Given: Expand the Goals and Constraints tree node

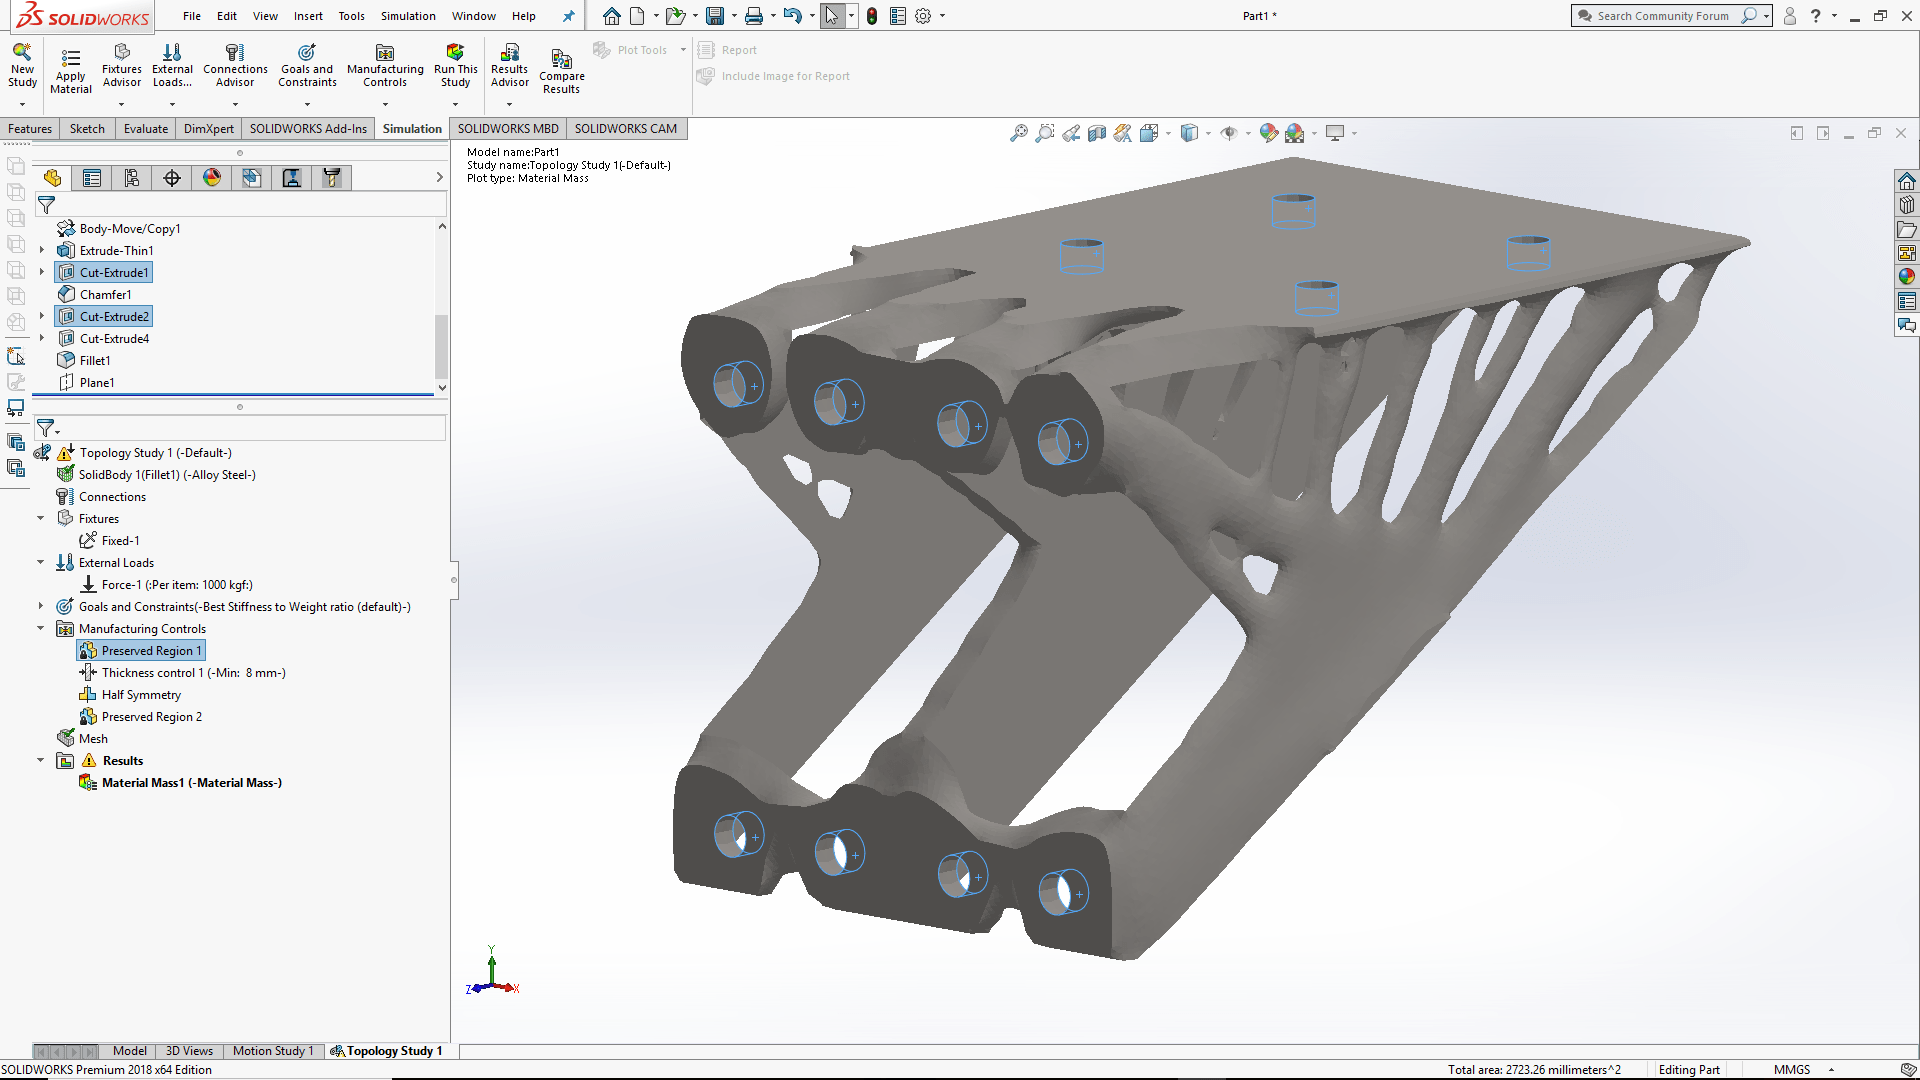Looking at the screenshot, I should click(41, 607).
